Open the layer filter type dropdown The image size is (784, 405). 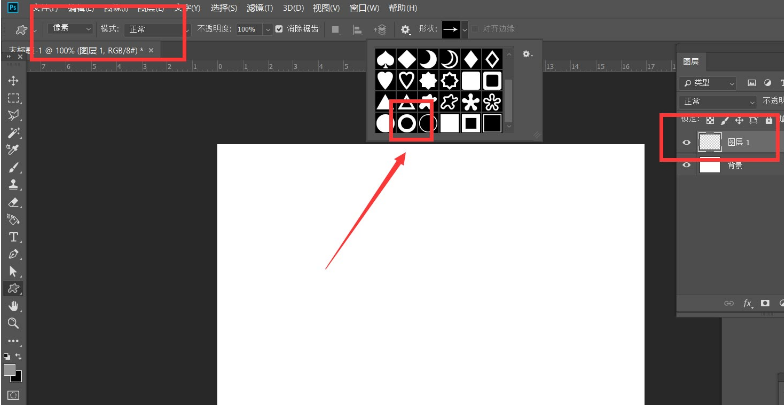(708, 82)
